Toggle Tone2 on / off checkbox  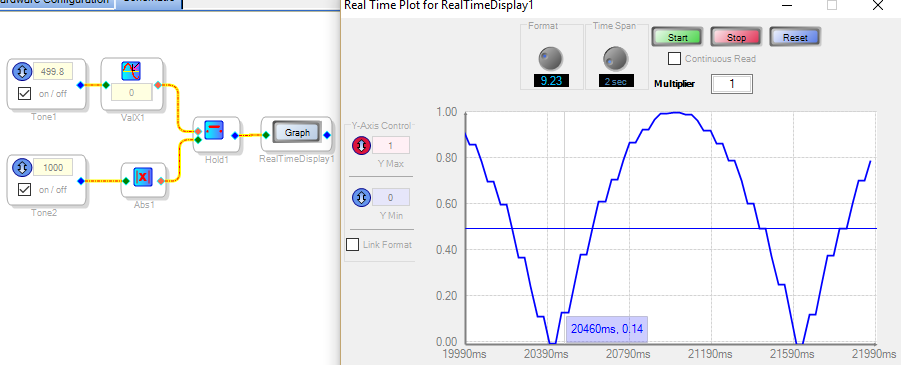tap(24, 189)
